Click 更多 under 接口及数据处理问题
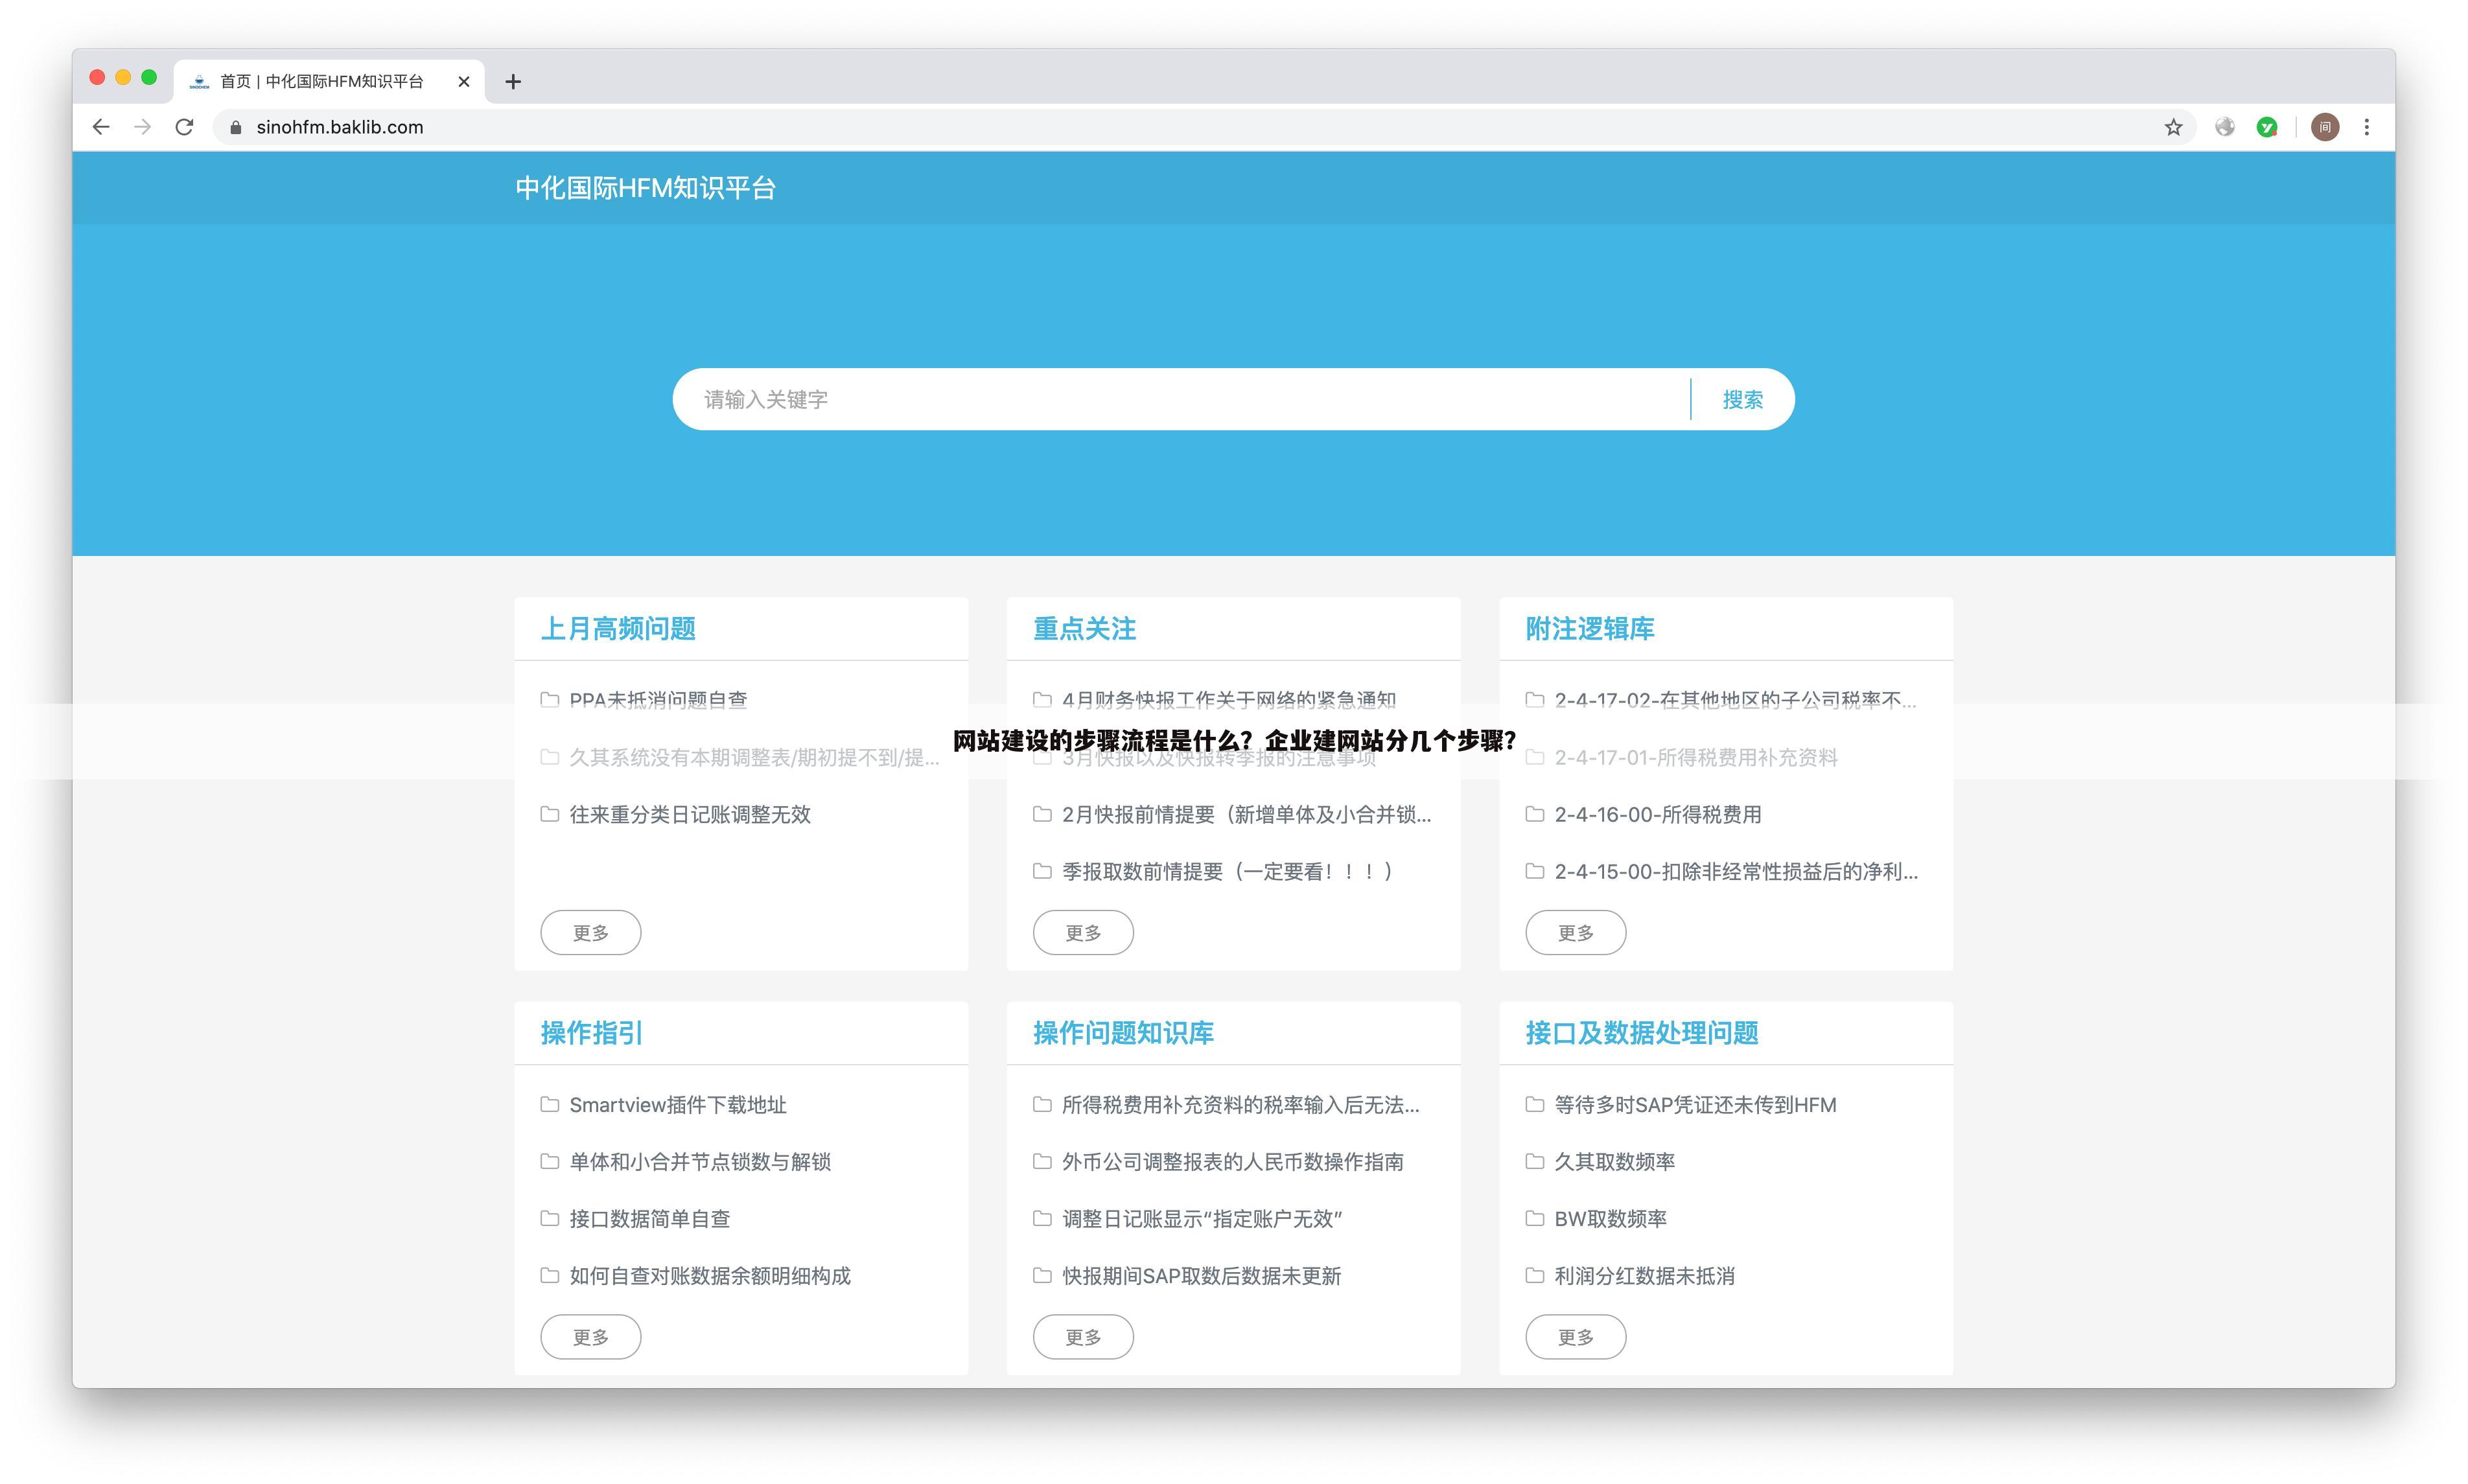Screen dimensions: 2468x1484 (1575, 1336)
